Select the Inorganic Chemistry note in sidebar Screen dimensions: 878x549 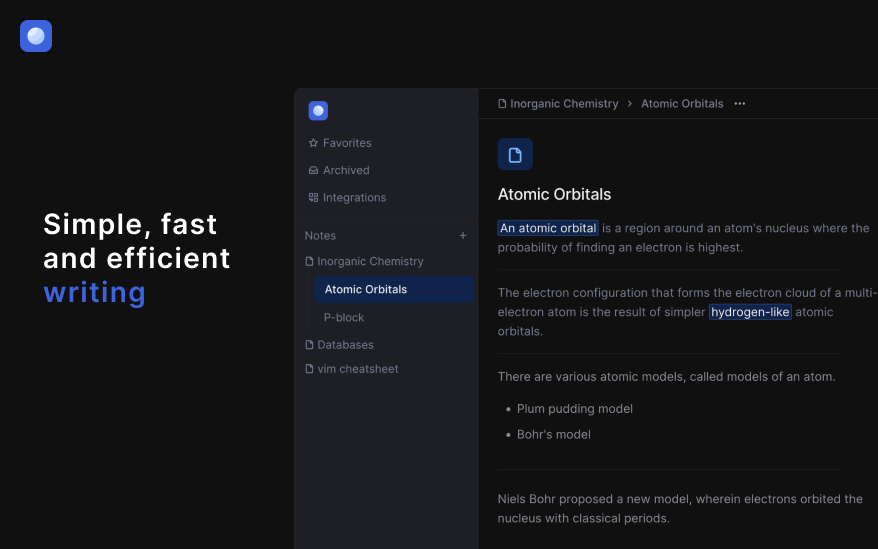click(365, 262)
